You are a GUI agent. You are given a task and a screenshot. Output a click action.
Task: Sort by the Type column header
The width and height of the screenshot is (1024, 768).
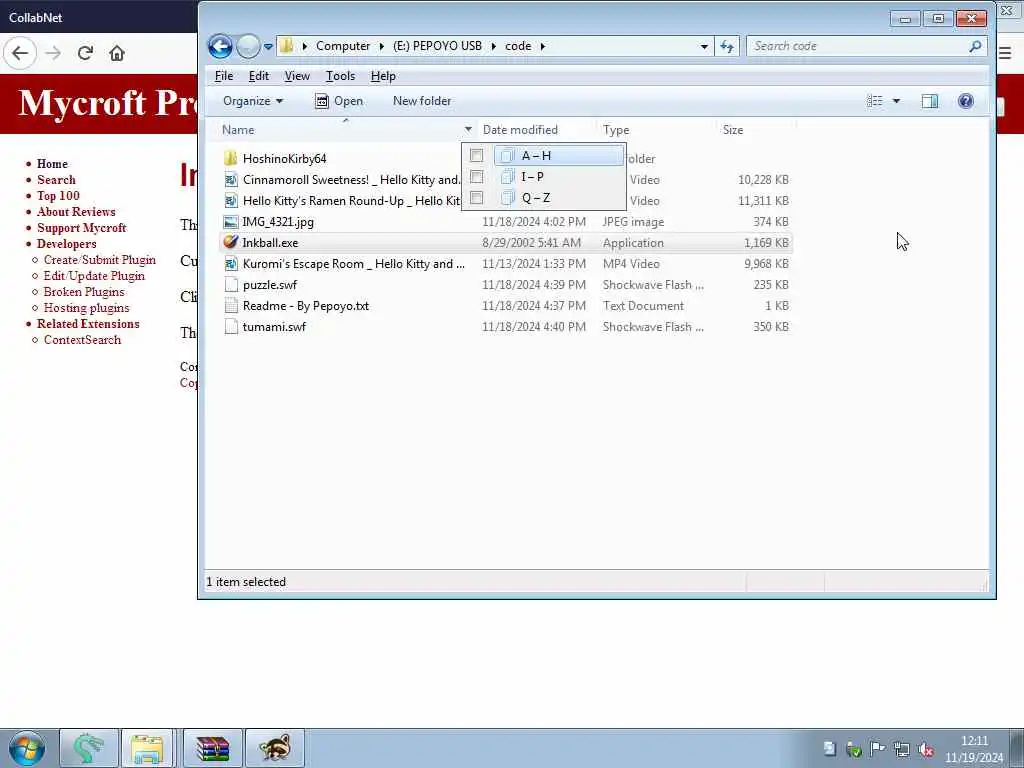click(x=616, y=130)
